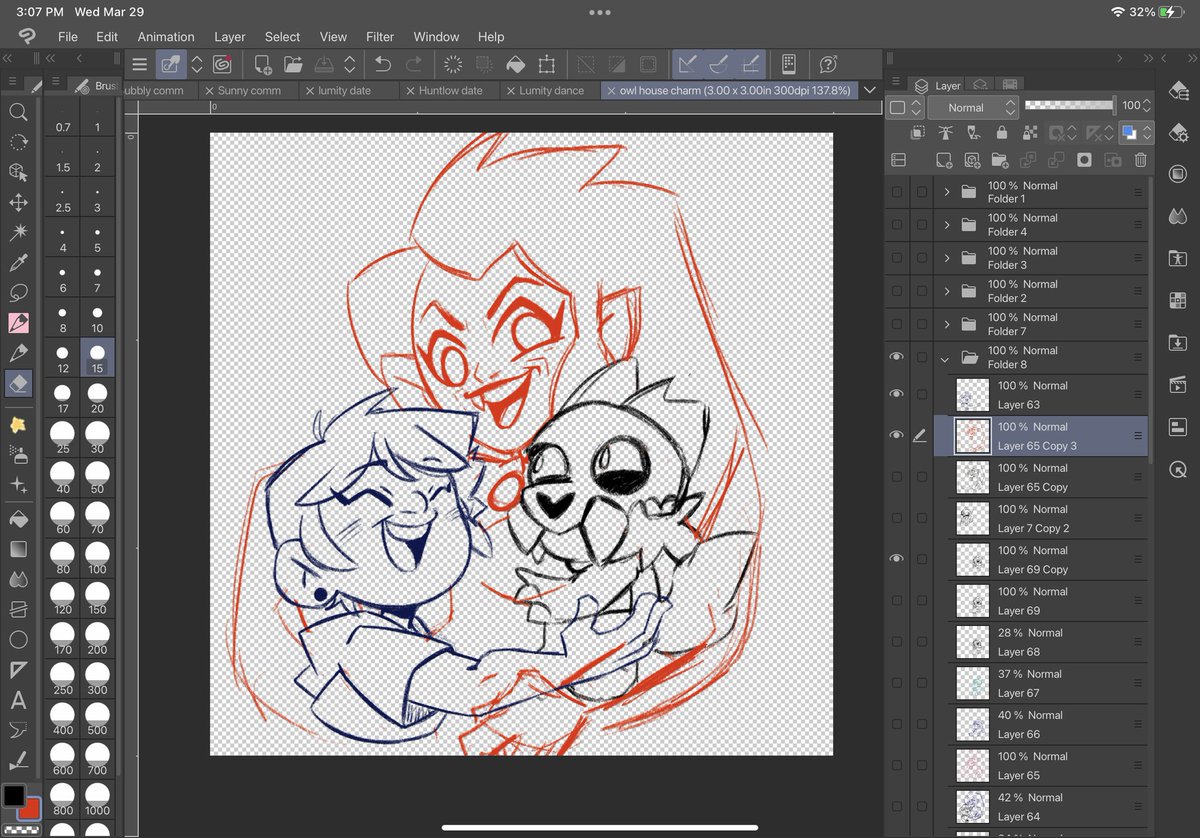Click Create layer mask icon
This screenshot has width=1200, height=838.
1084,160
